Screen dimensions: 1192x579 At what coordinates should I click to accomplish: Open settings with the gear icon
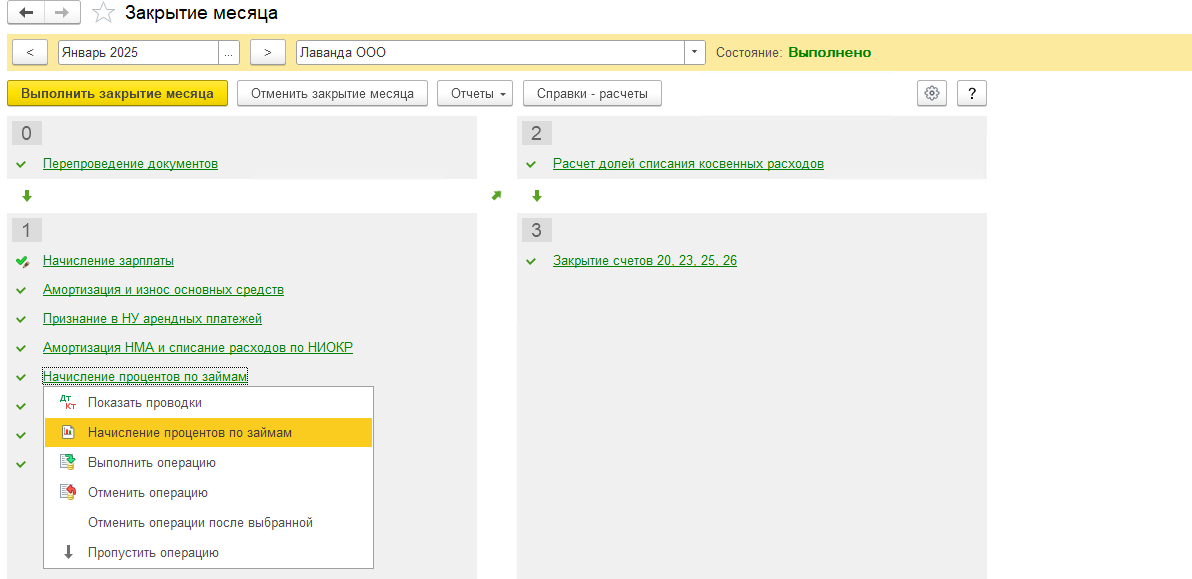coord(932,93)
